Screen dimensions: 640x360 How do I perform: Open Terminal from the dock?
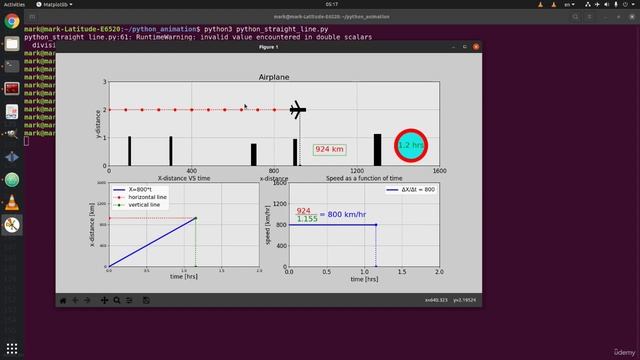point(12,66)
